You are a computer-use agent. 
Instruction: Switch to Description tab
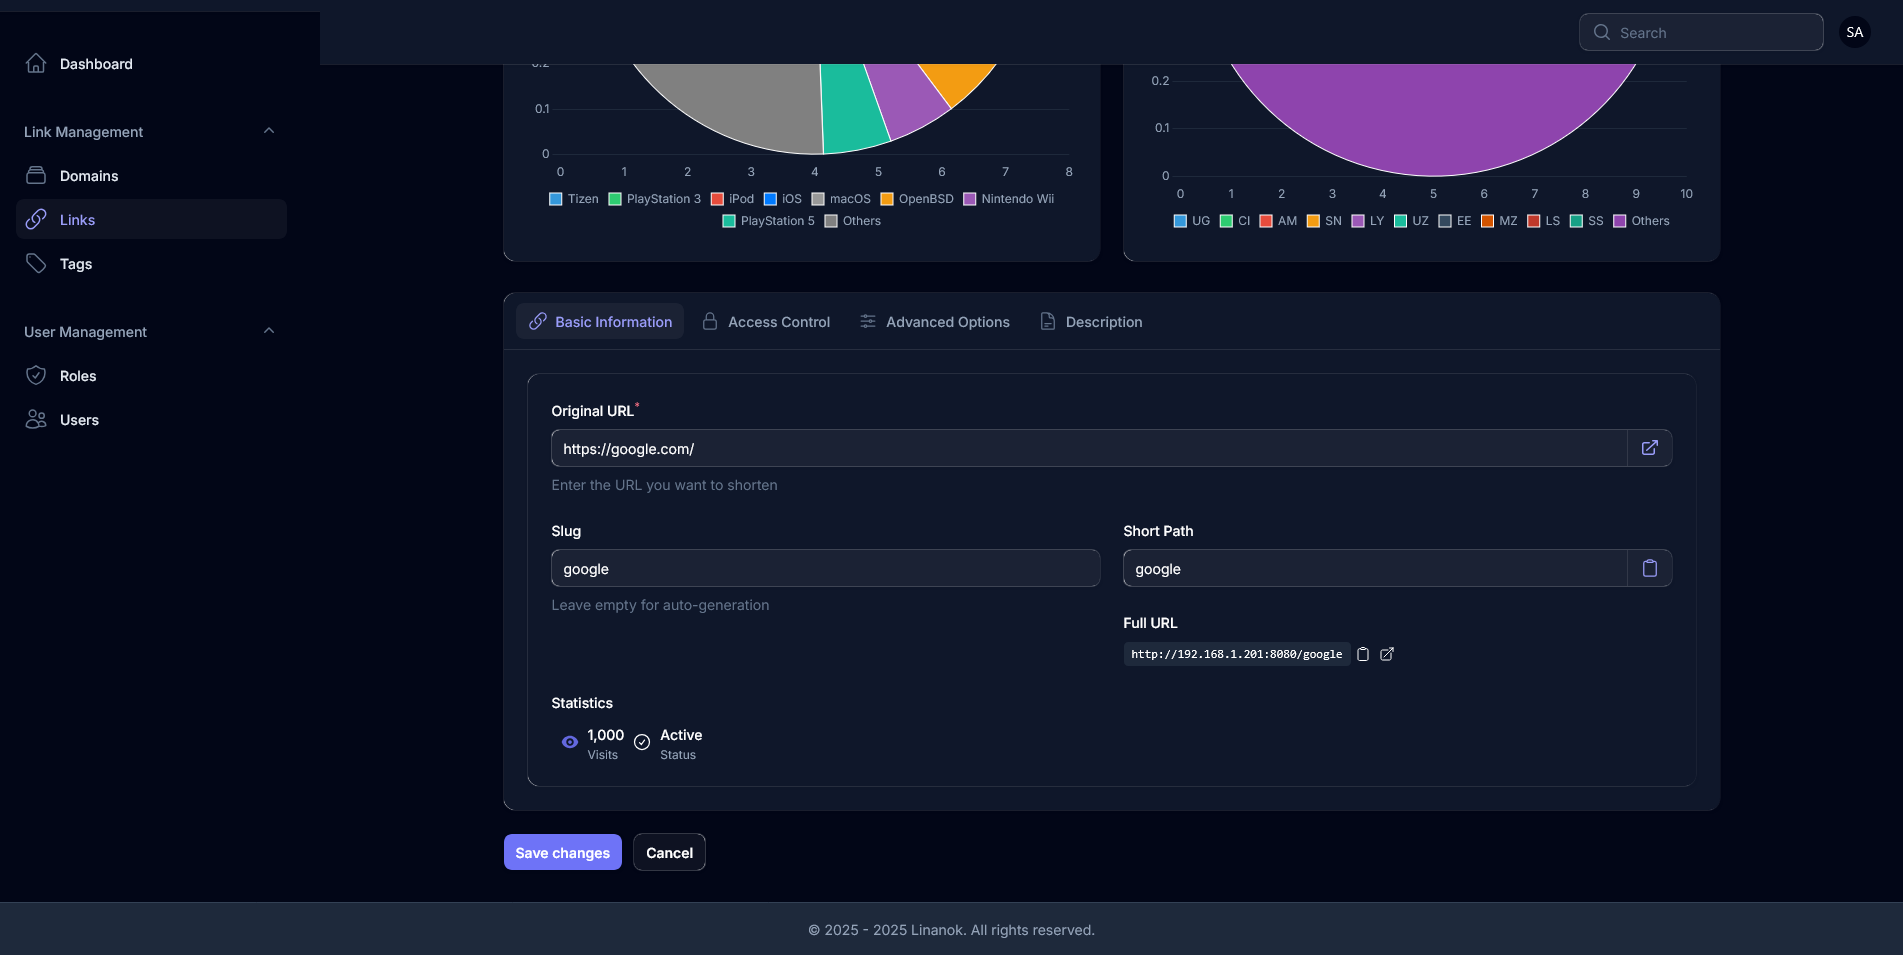point(1091,321)
